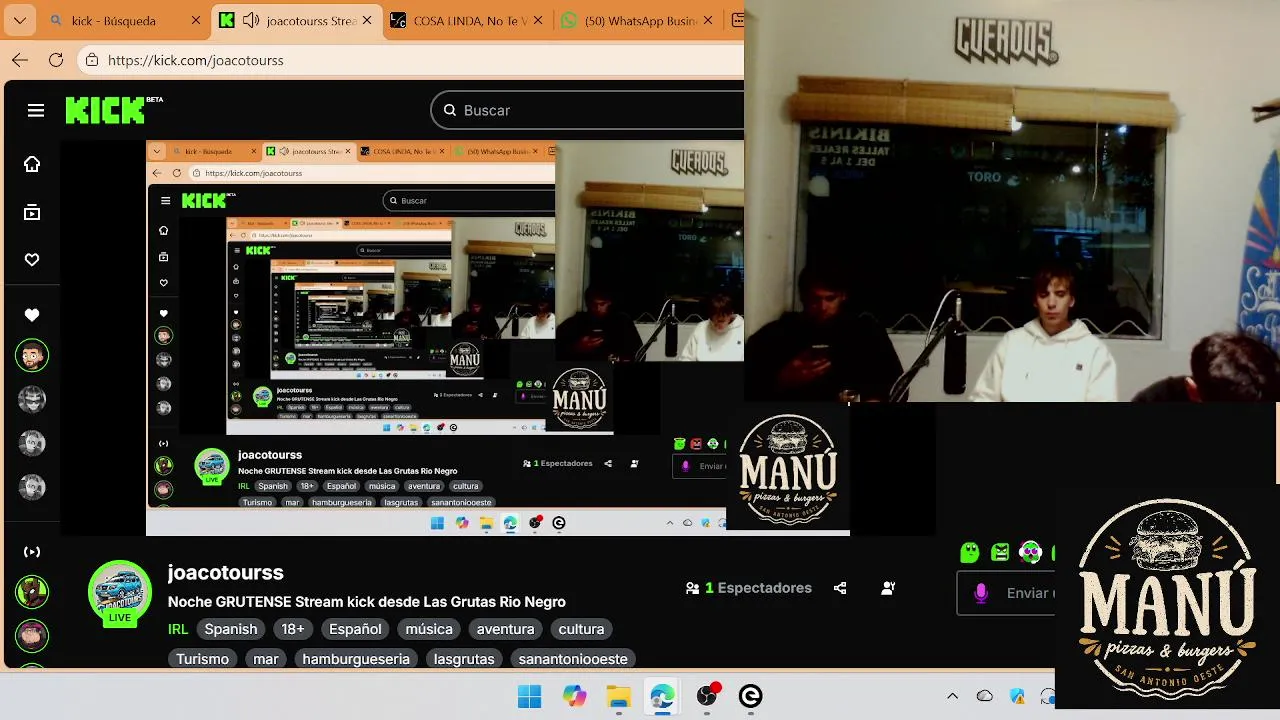The width and height of the screenshot is (1280, 720).
Task: Reload the Kick page
Action: pyautogui.click(x=56, y=60)
